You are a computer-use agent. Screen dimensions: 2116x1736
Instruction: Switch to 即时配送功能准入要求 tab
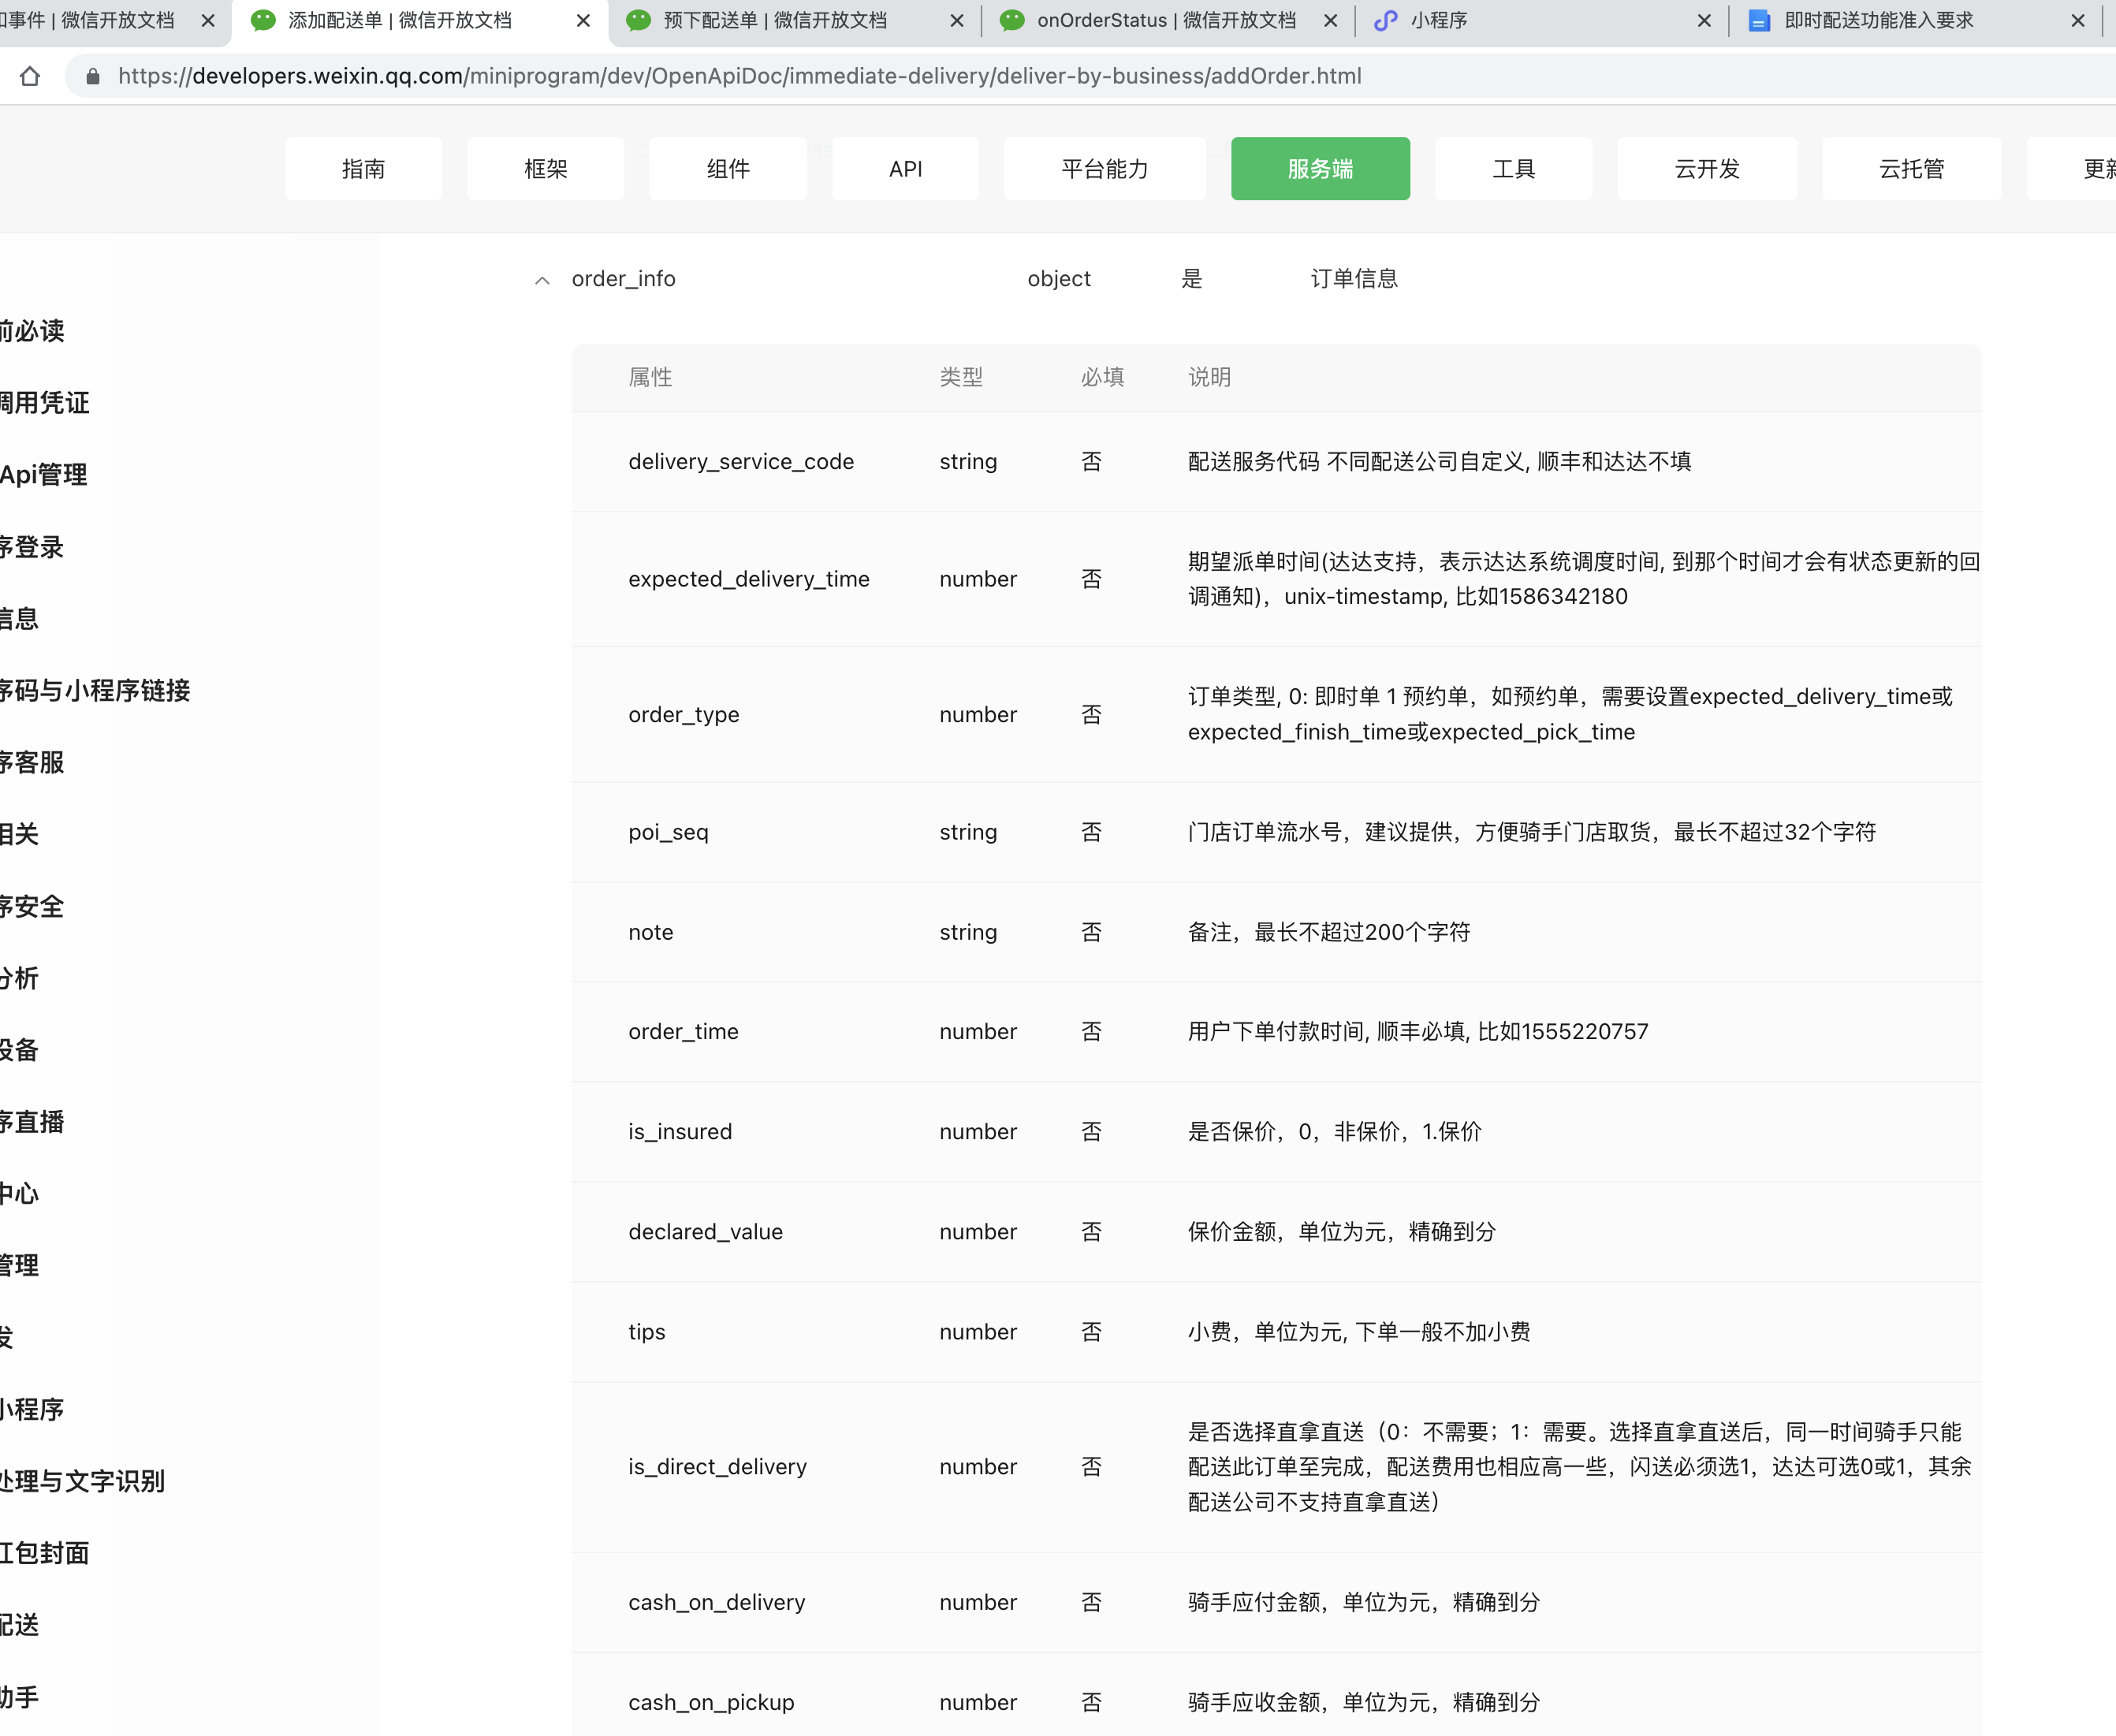coord(1878,20)
